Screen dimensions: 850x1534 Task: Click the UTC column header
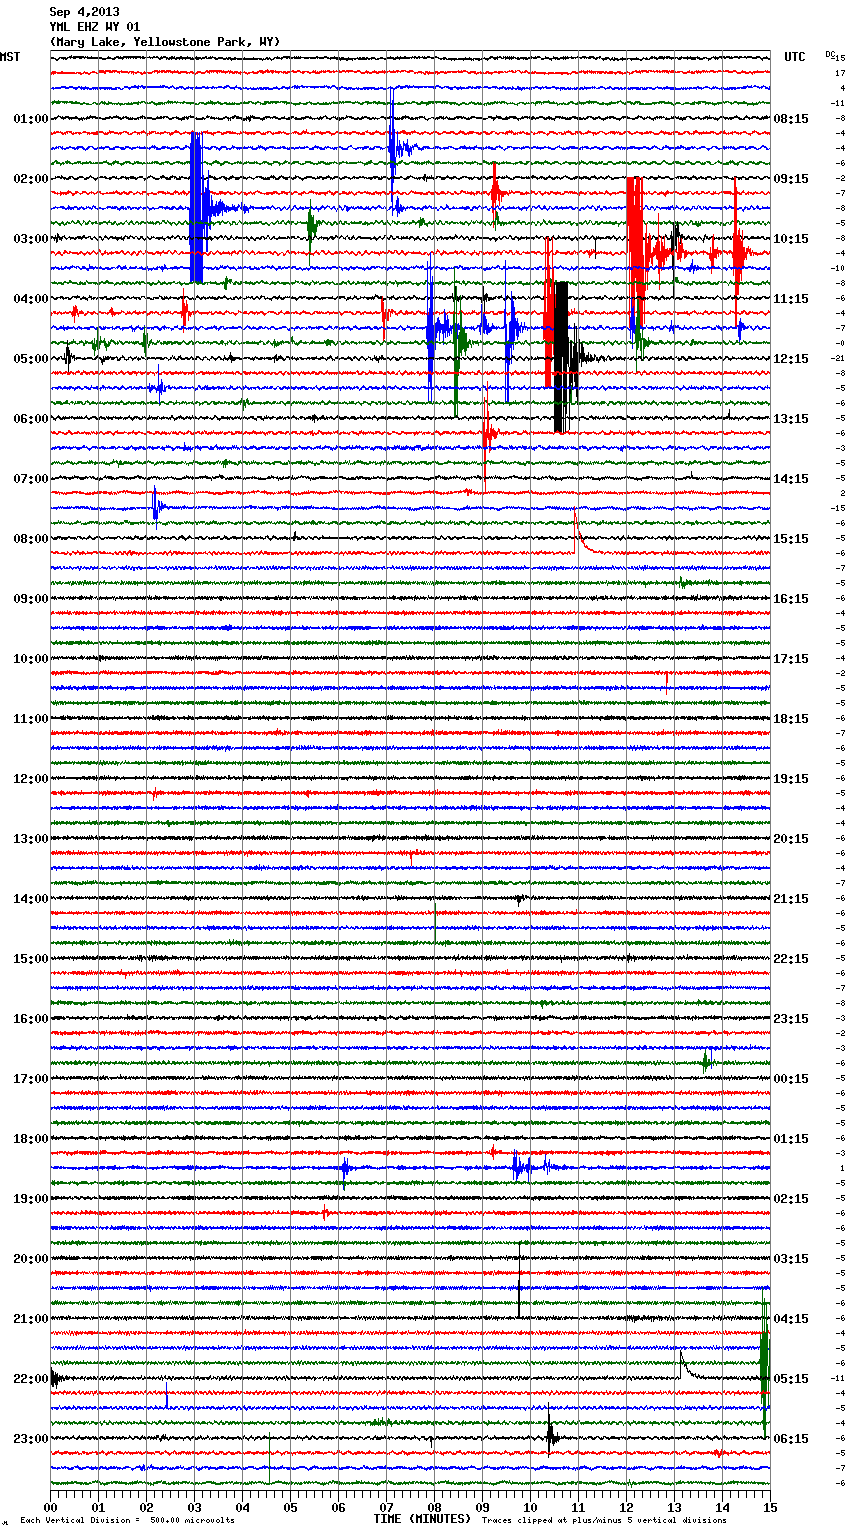(794, 57)
